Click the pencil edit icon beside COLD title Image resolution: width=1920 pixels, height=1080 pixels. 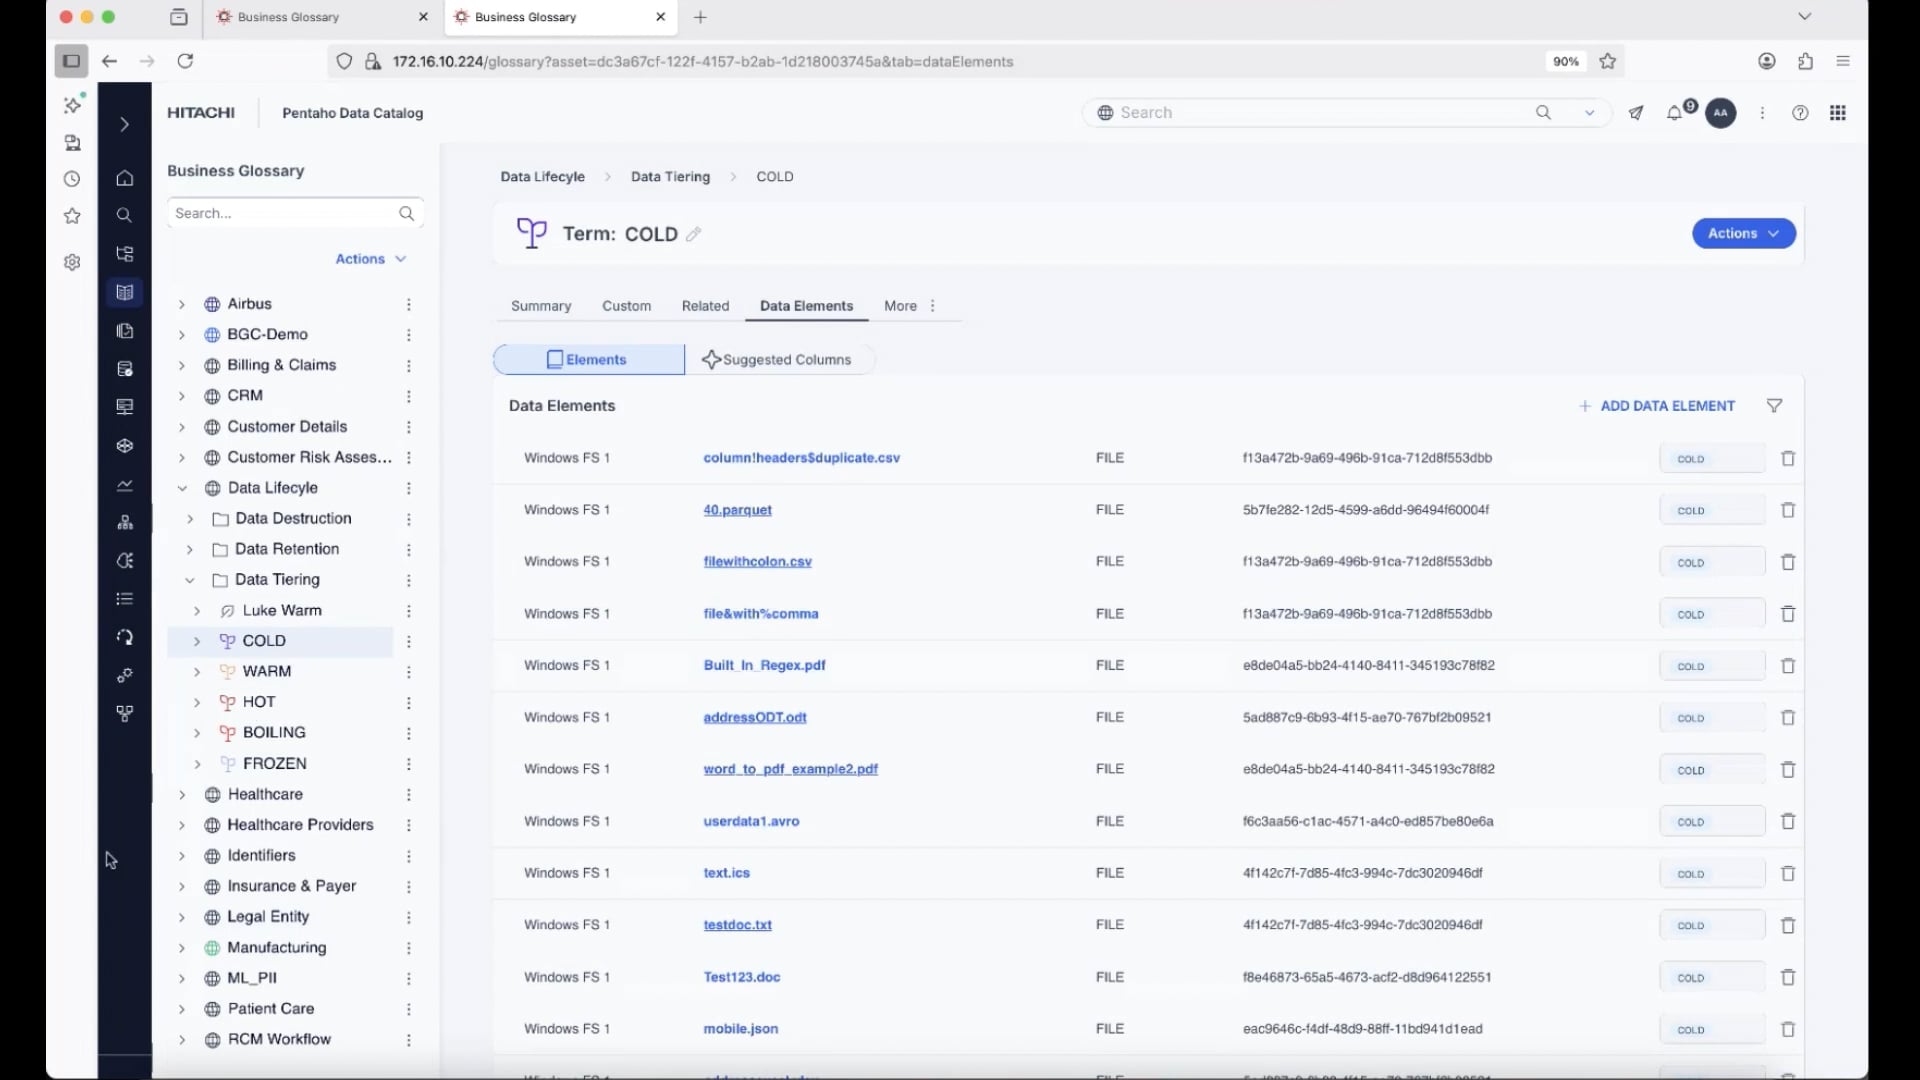pyautogui.click(x=694, y=234)
